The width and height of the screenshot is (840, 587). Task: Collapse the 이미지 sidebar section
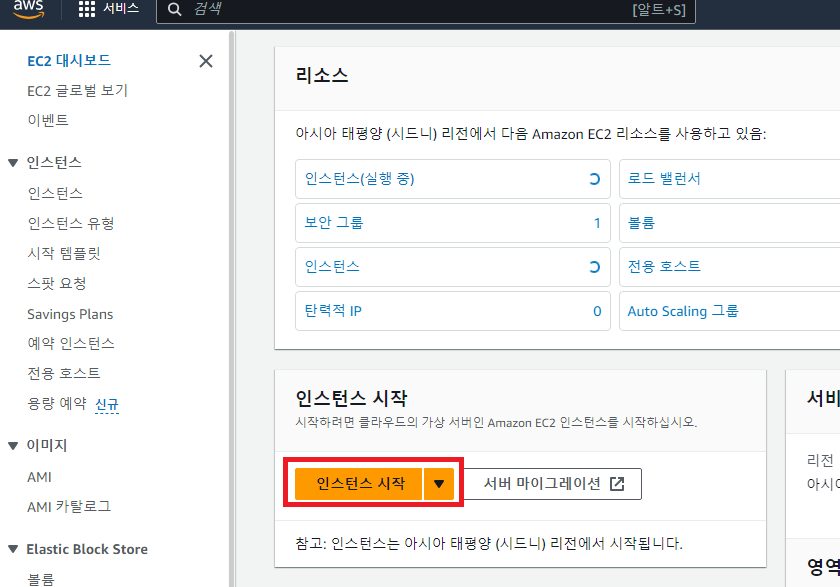coord(13,445)
